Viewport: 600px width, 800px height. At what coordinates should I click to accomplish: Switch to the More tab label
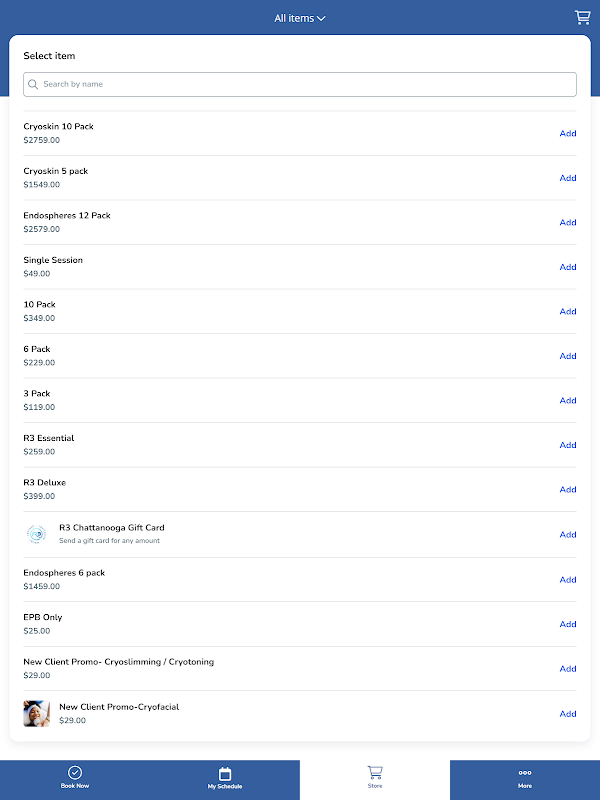click(x=525, y=786)
